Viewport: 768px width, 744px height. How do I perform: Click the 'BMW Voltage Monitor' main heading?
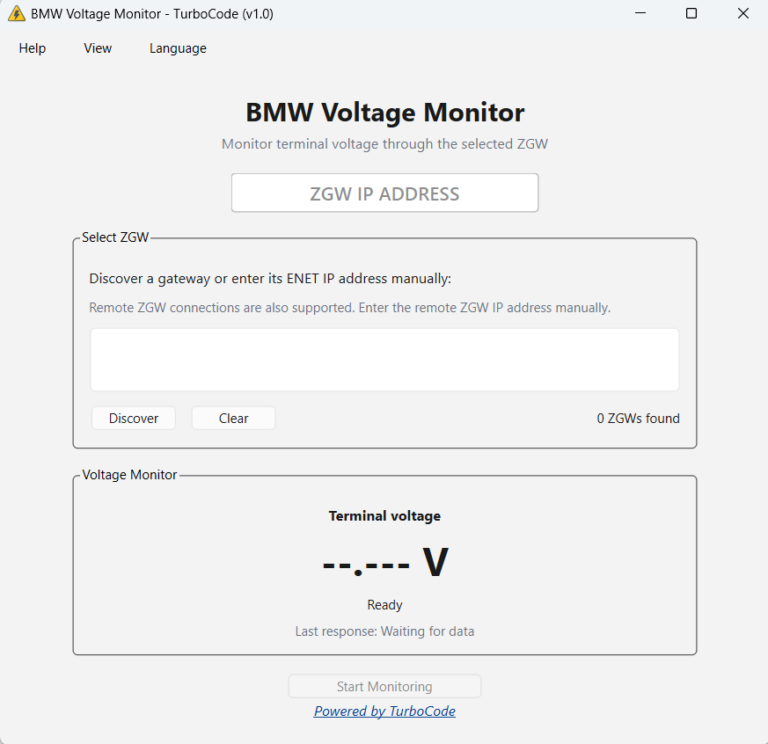(x=385, y=112)
